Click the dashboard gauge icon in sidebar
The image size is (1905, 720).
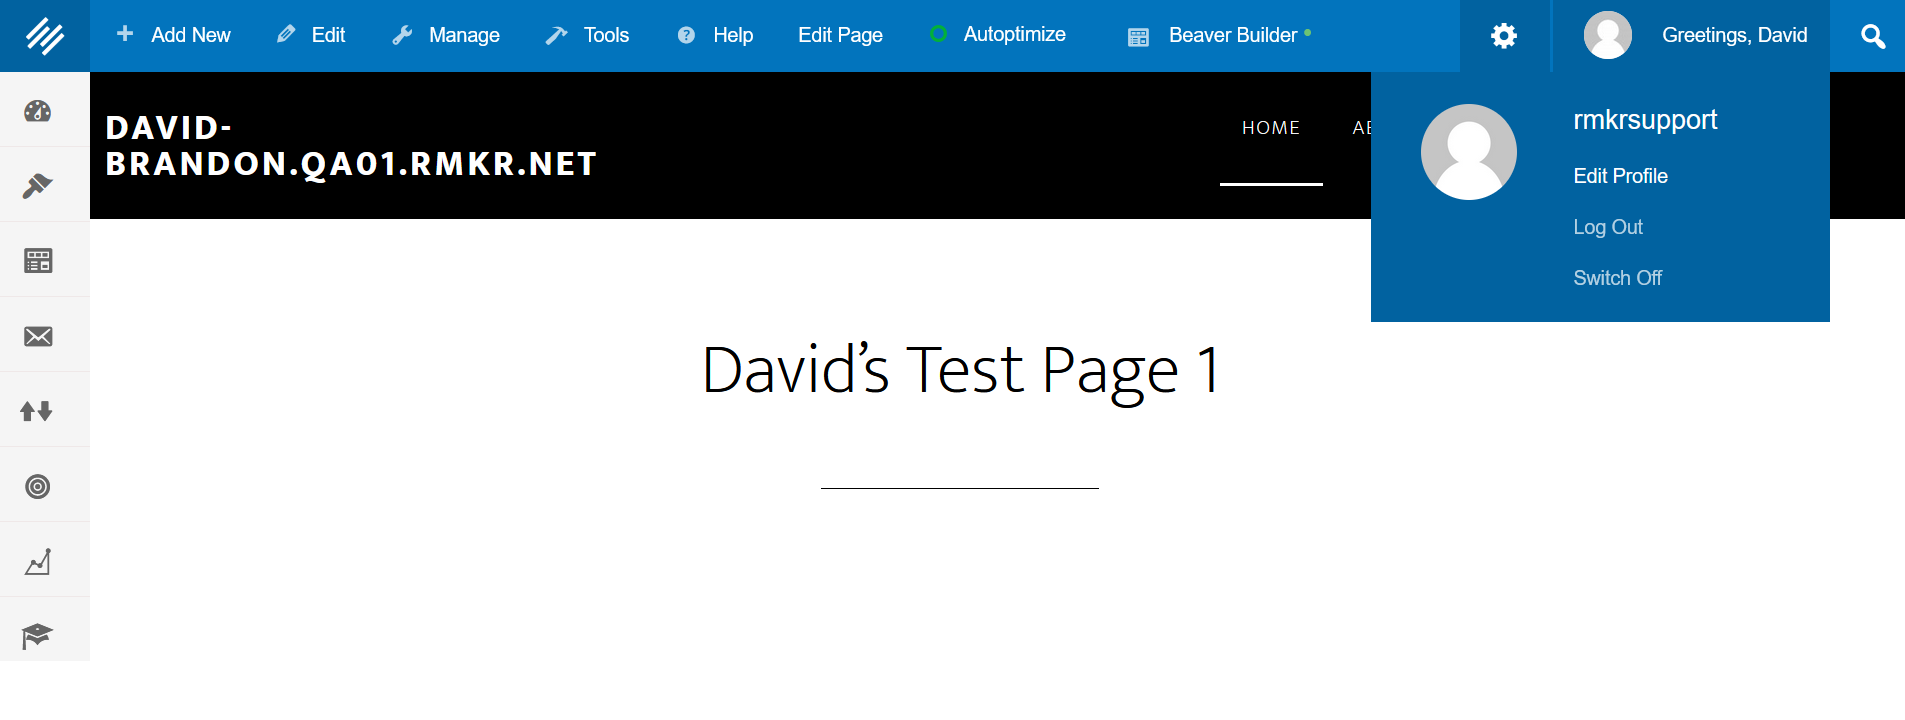(38, 111)
